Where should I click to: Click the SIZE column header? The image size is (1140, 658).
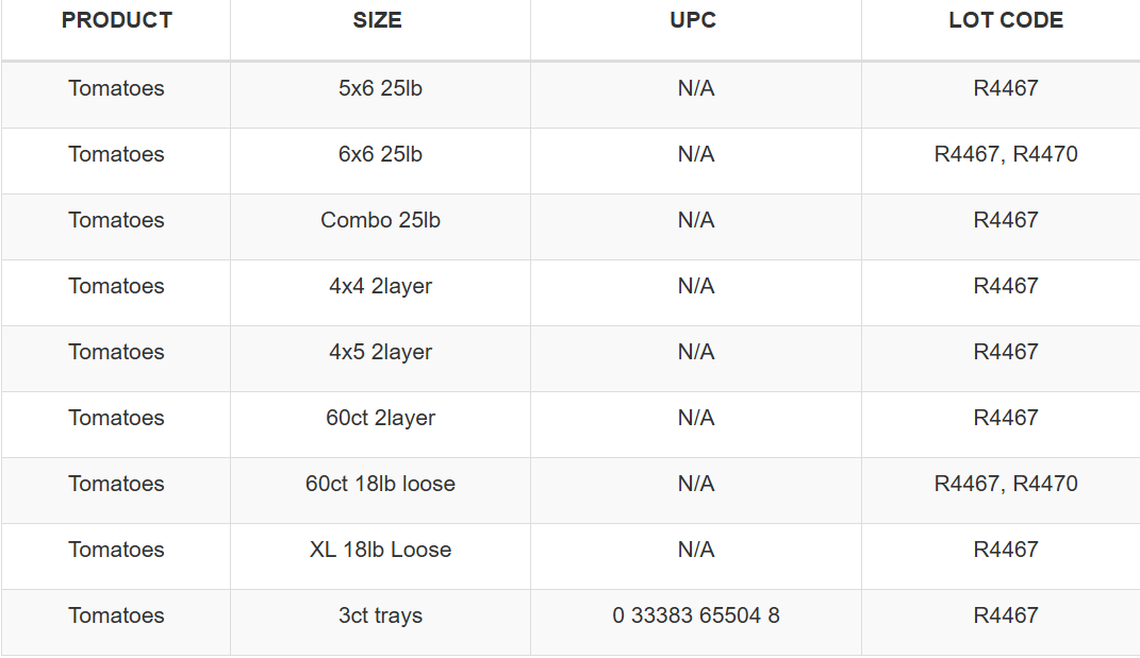378,21
